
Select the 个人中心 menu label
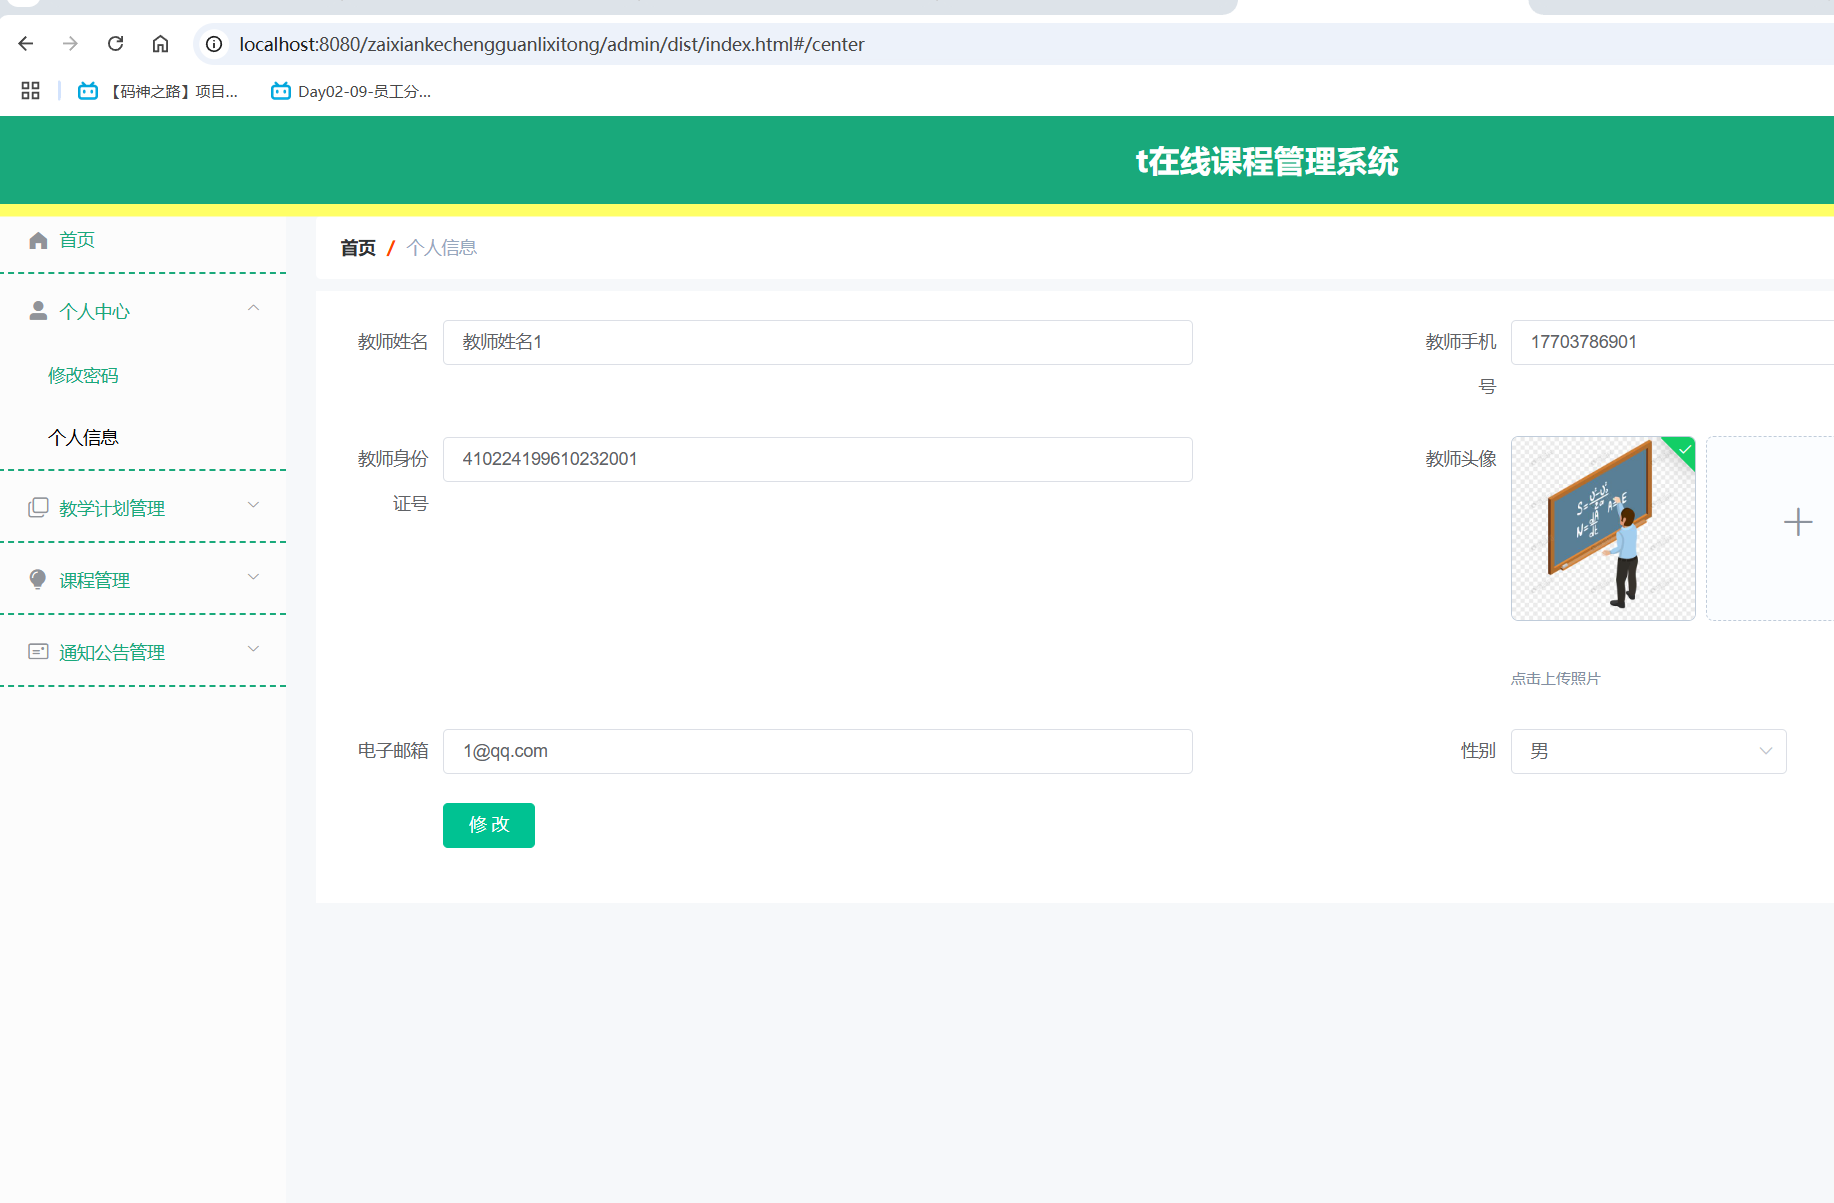94,312
